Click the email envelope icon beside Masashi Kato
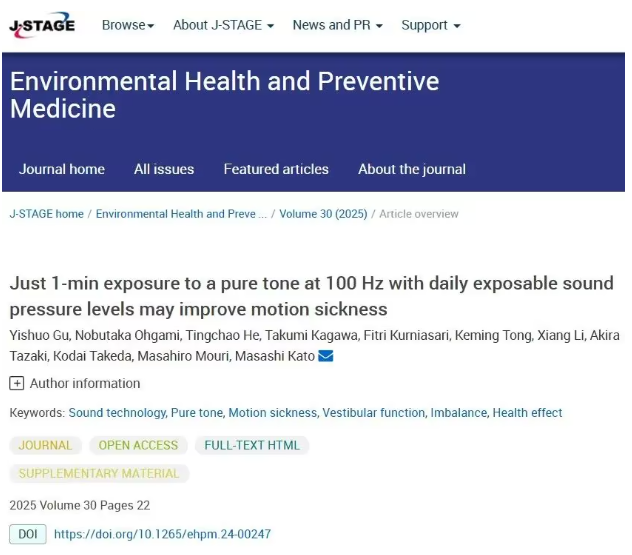This screenshot has height=555, width=632. click(325, 356)
